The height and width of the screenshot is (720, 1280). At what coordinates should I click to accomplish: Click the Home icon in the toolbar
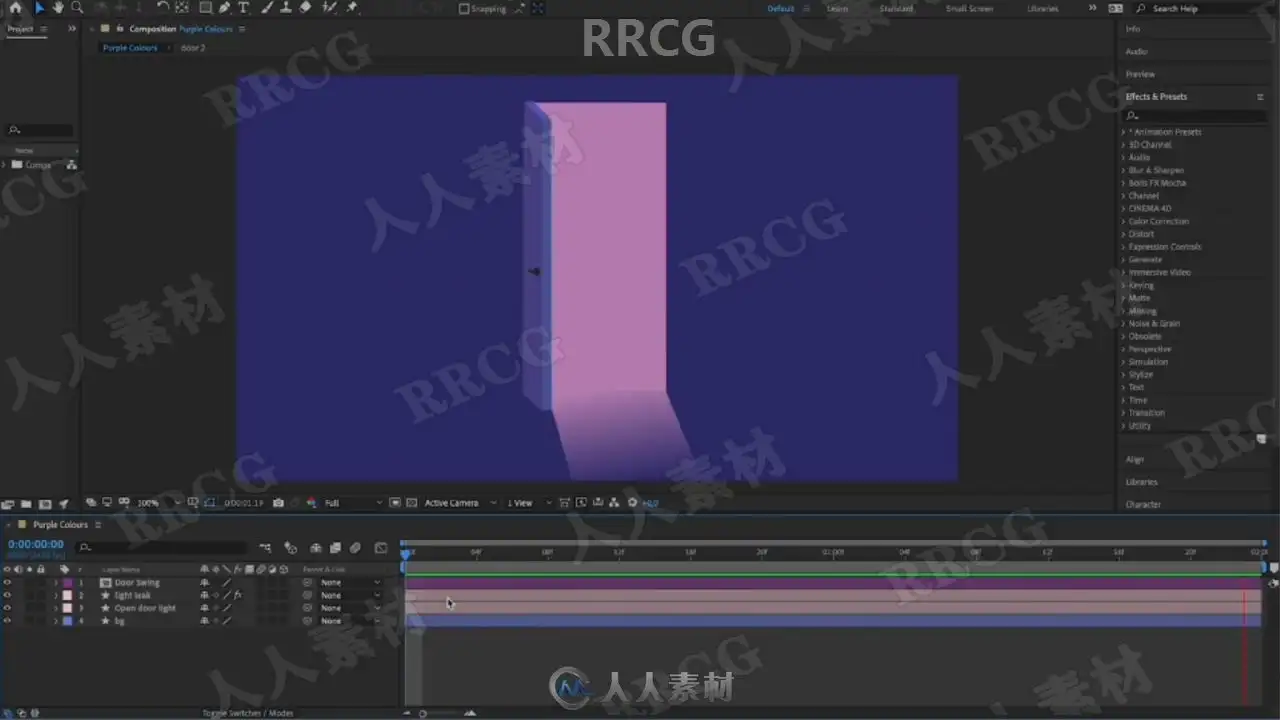coord(15,8)
